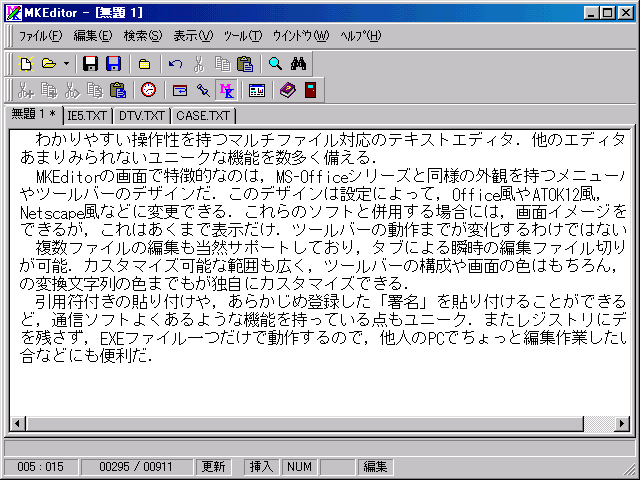This screenshot has height=480, width=640.
Task: Paste using the top toolbar clipboard icon
Action: [x=245, y=64]
